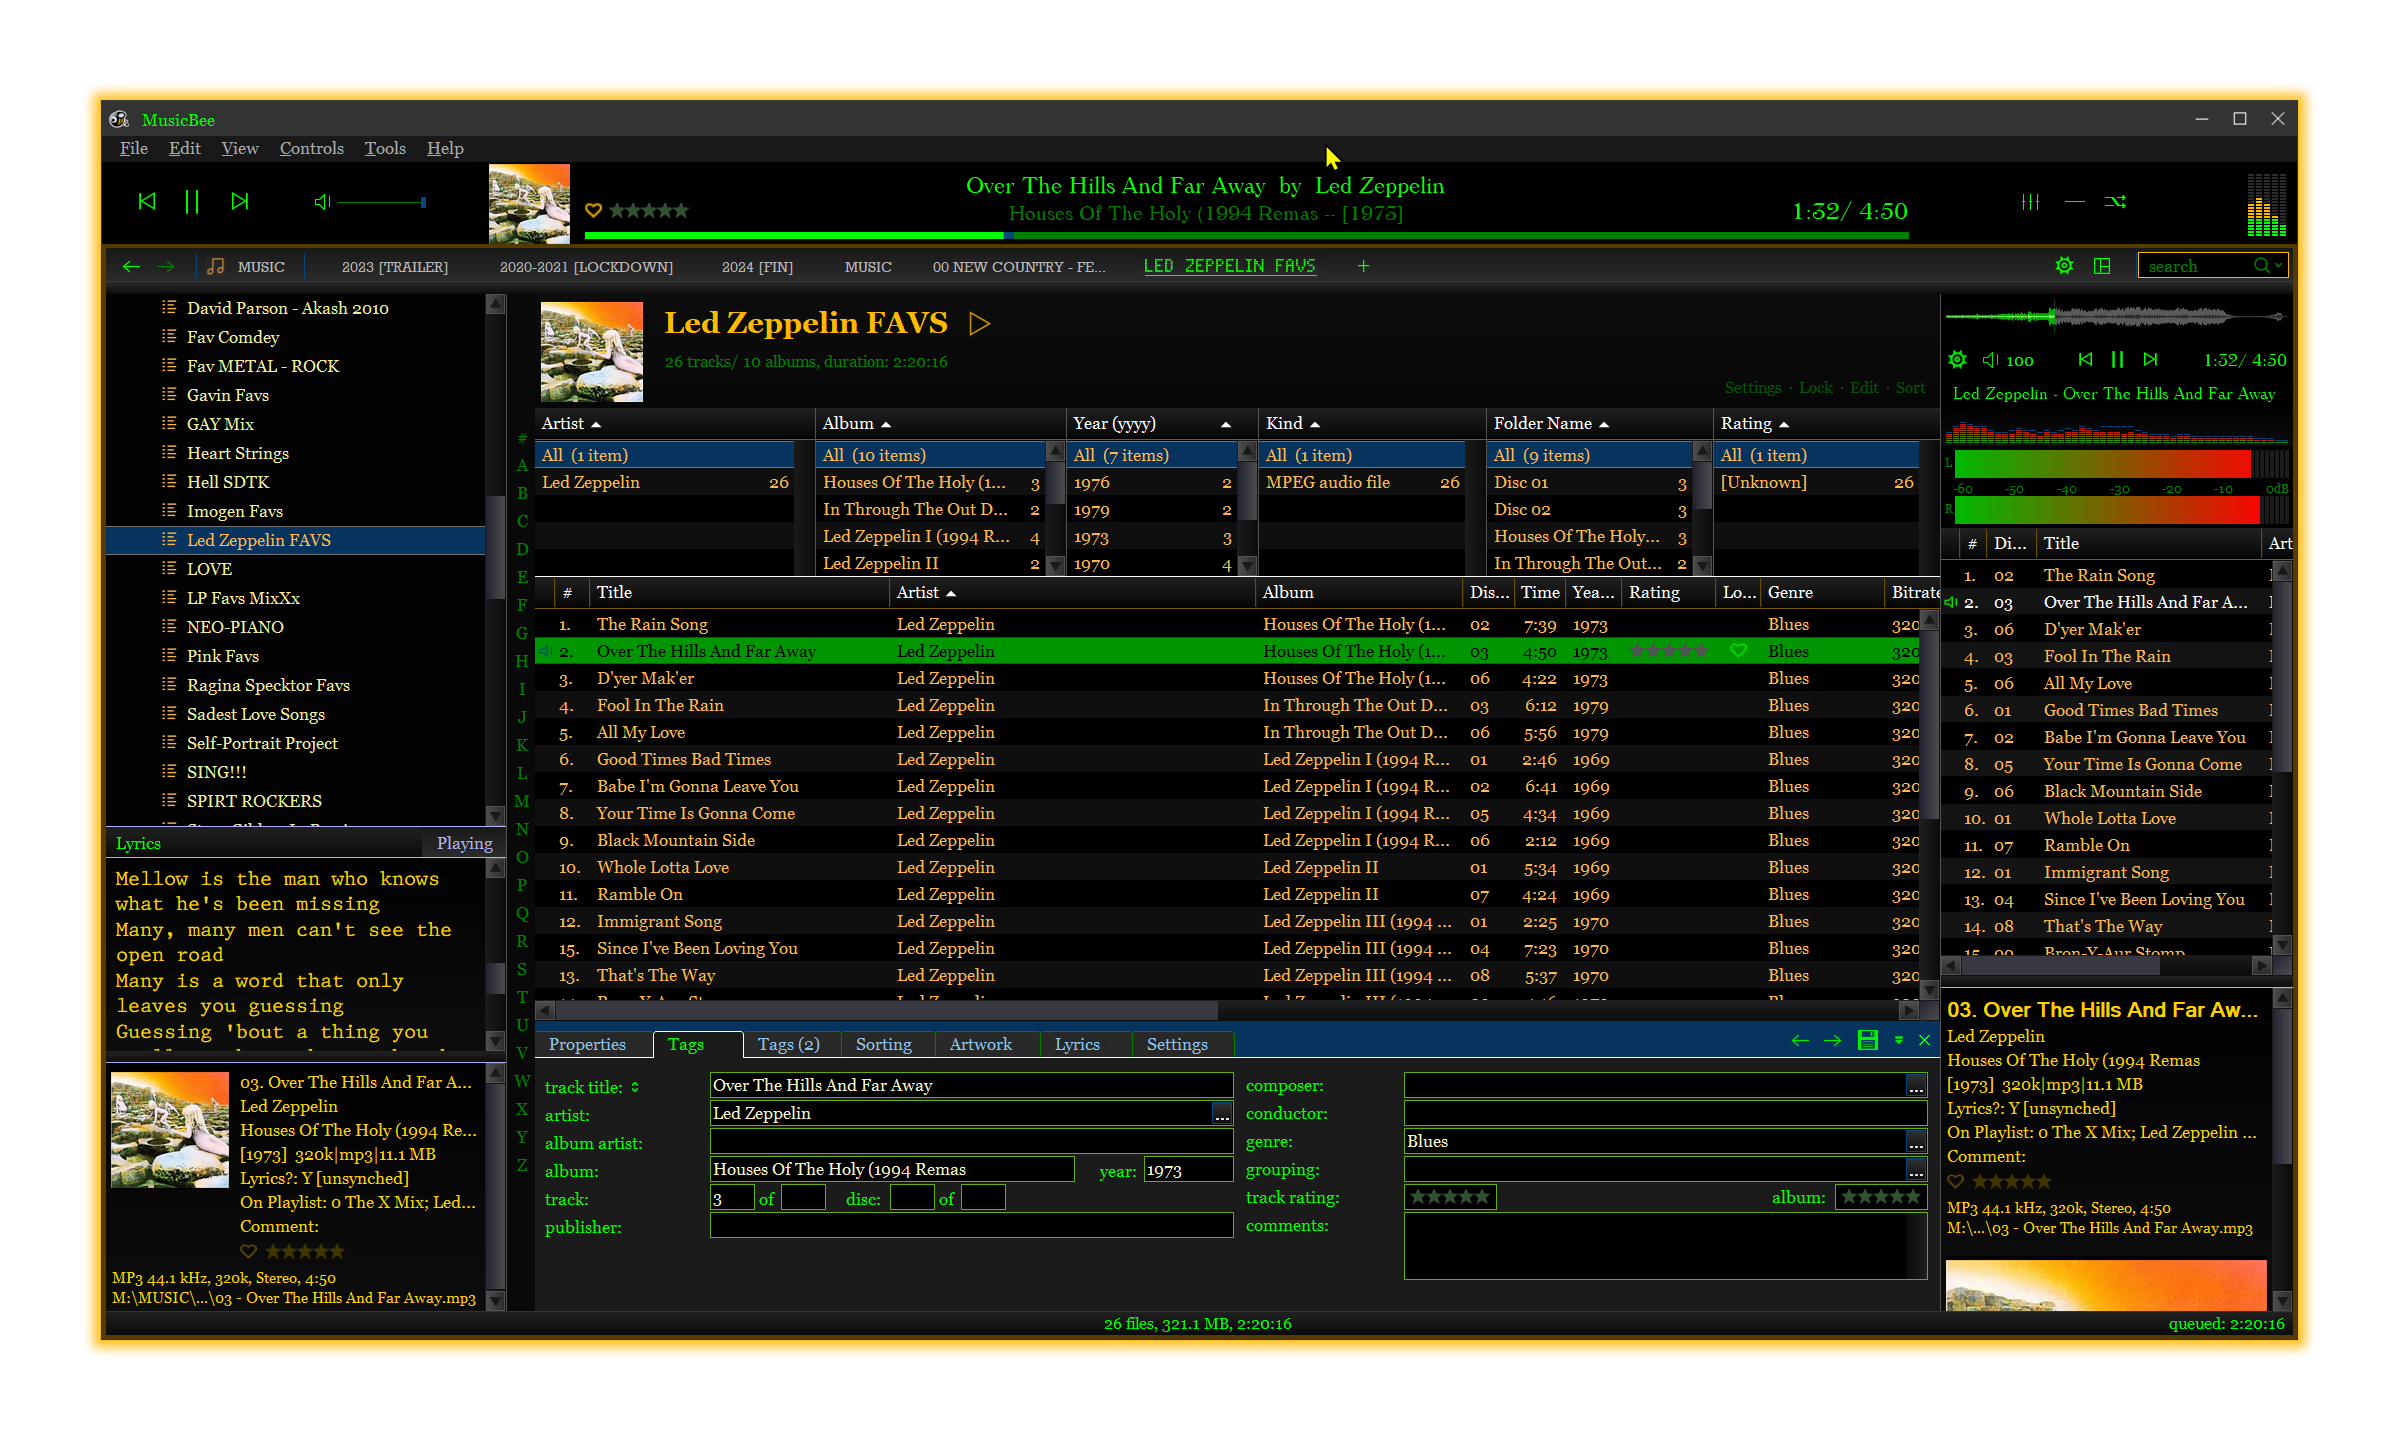Image resolution: width=2399 pixels, height=1441 pixels.
Task: Go to next file in tag editor
Action: click(1832, 1040)
